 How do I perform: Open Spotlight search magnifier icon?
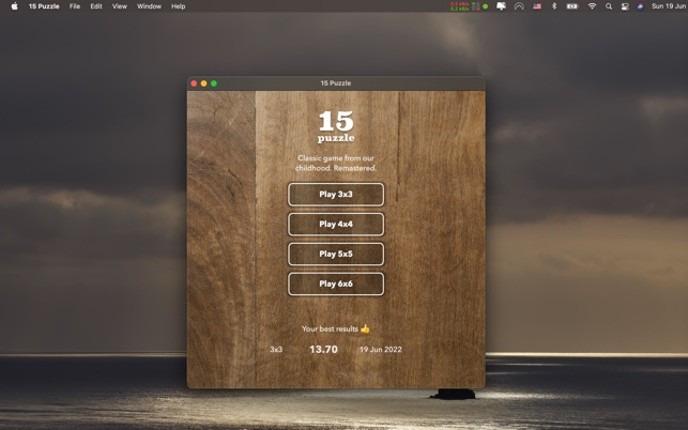609,6
